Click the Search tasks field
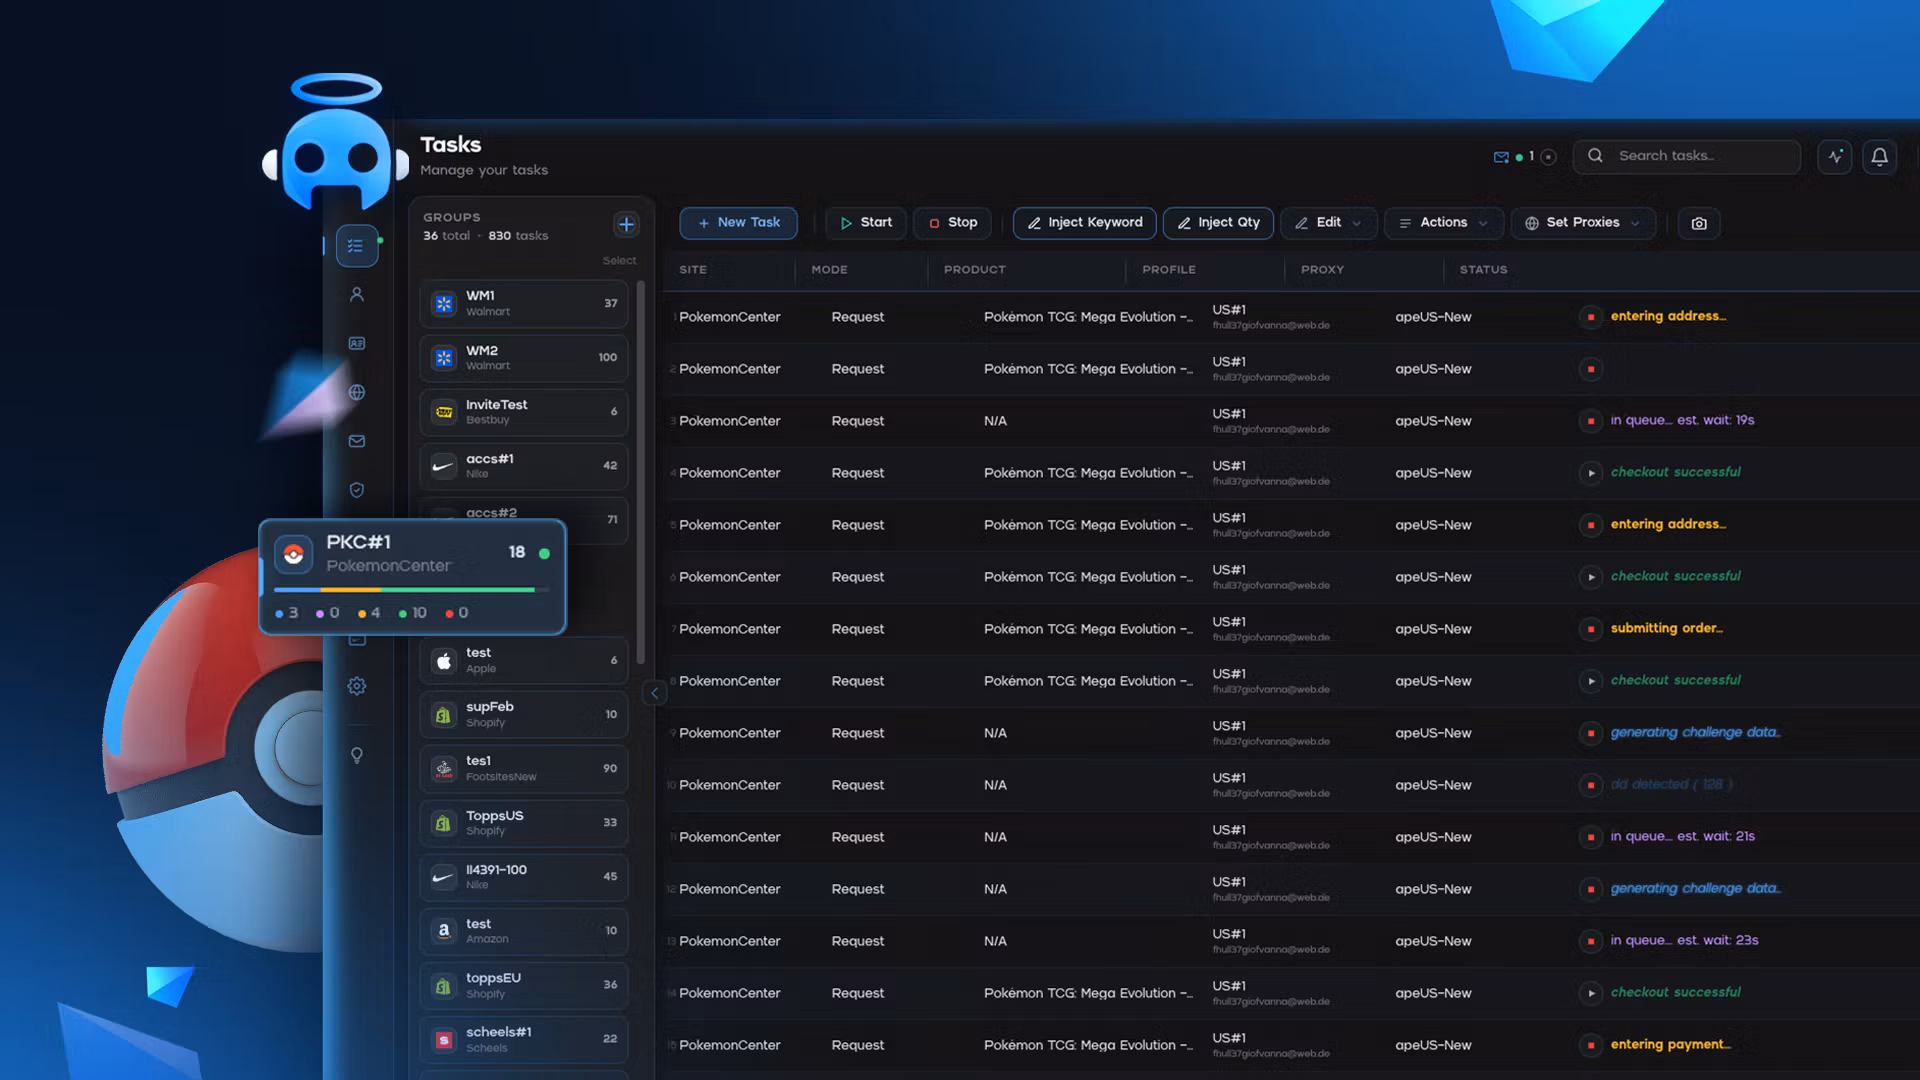Viewport: 1920px width, 1080px height. (x=1686, y=156)
